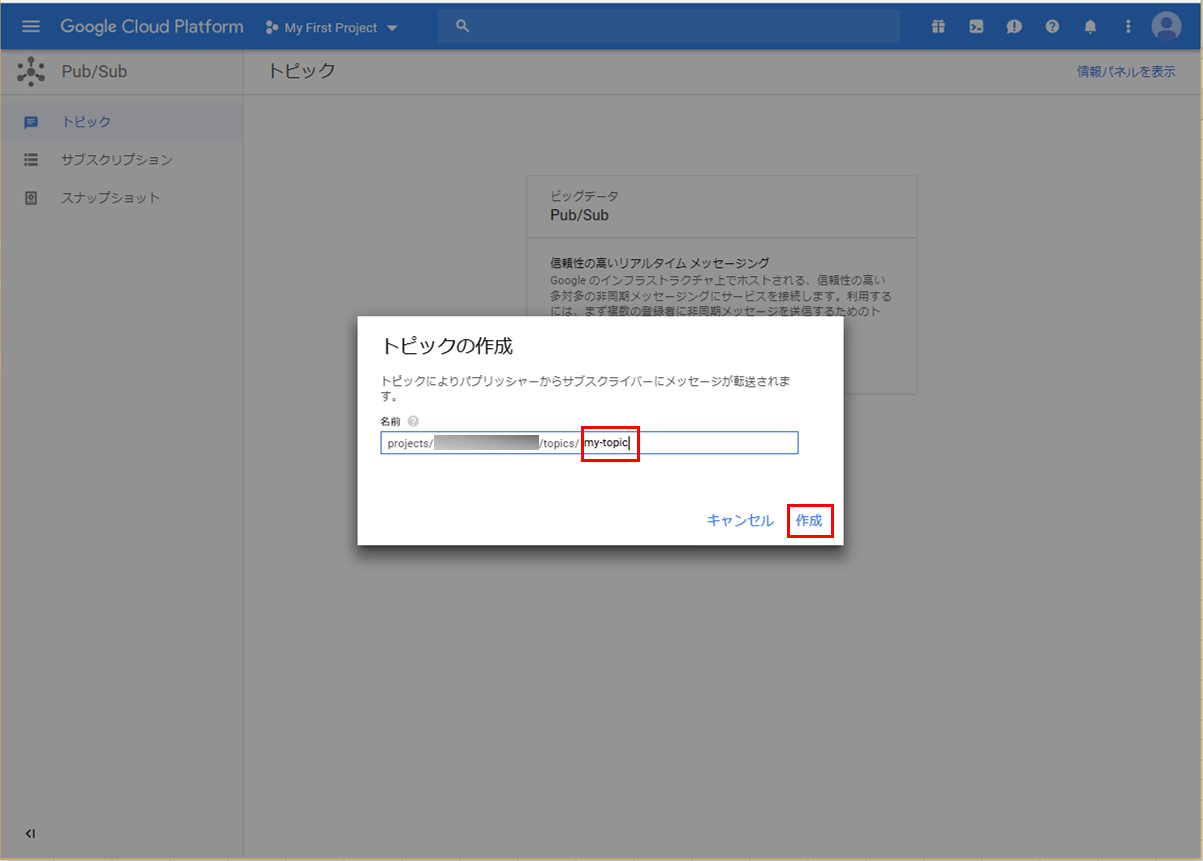The image size is (1203, 861).
Task: Show notifications bell
Action: click(x=1090, y=27)
